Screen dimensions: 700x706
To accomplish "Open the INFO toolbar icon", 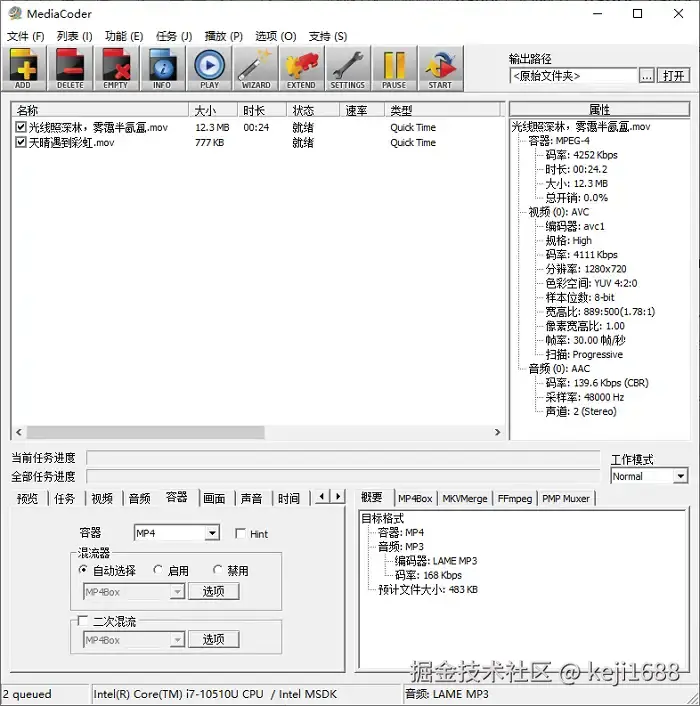I will coord(163,69).
